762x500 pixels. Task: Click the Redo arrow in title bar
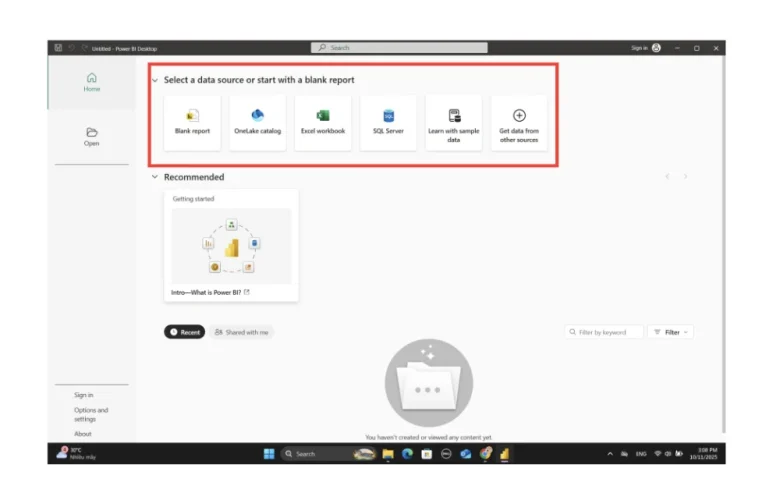[85, 48]
